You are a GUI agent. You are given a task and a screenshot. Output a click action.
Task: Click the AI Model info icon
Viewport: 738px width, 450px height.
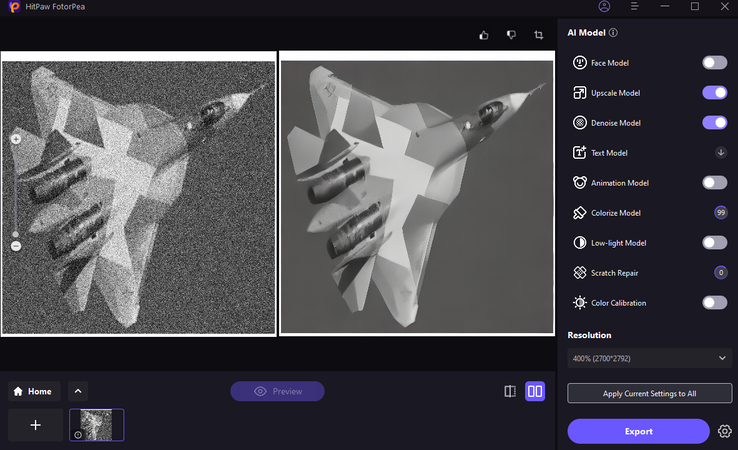(x=613, y=32)
